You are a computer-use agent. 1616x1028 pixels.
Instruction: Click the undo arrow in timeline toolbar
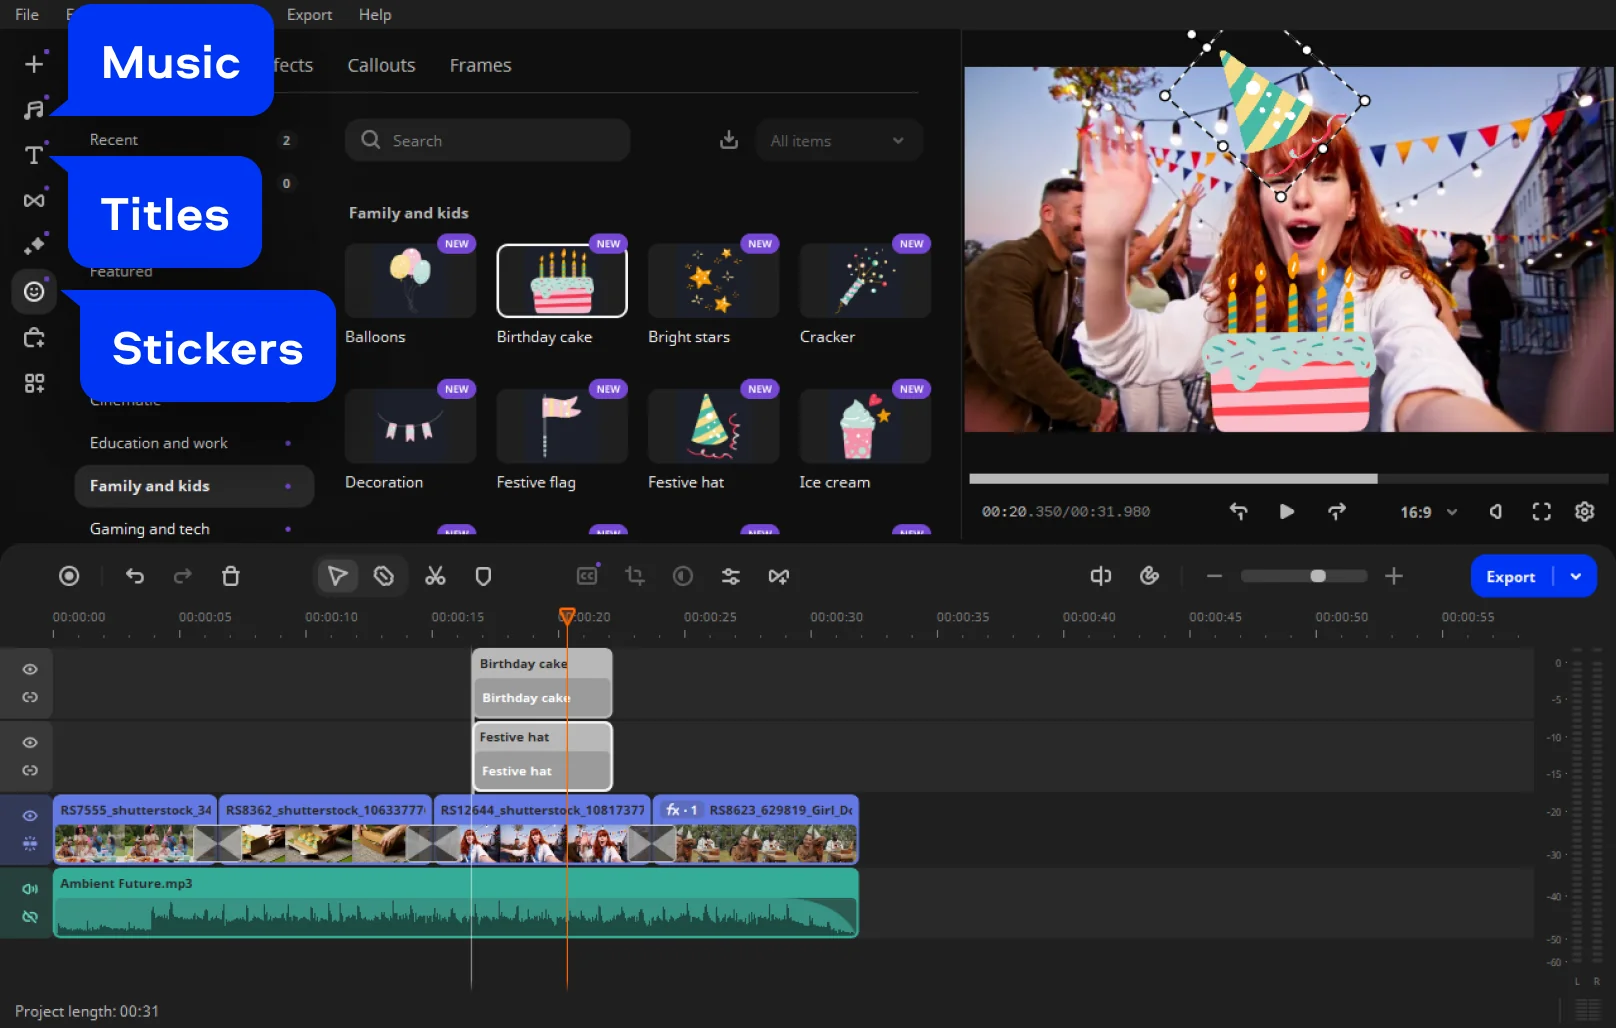click(135, 576)
